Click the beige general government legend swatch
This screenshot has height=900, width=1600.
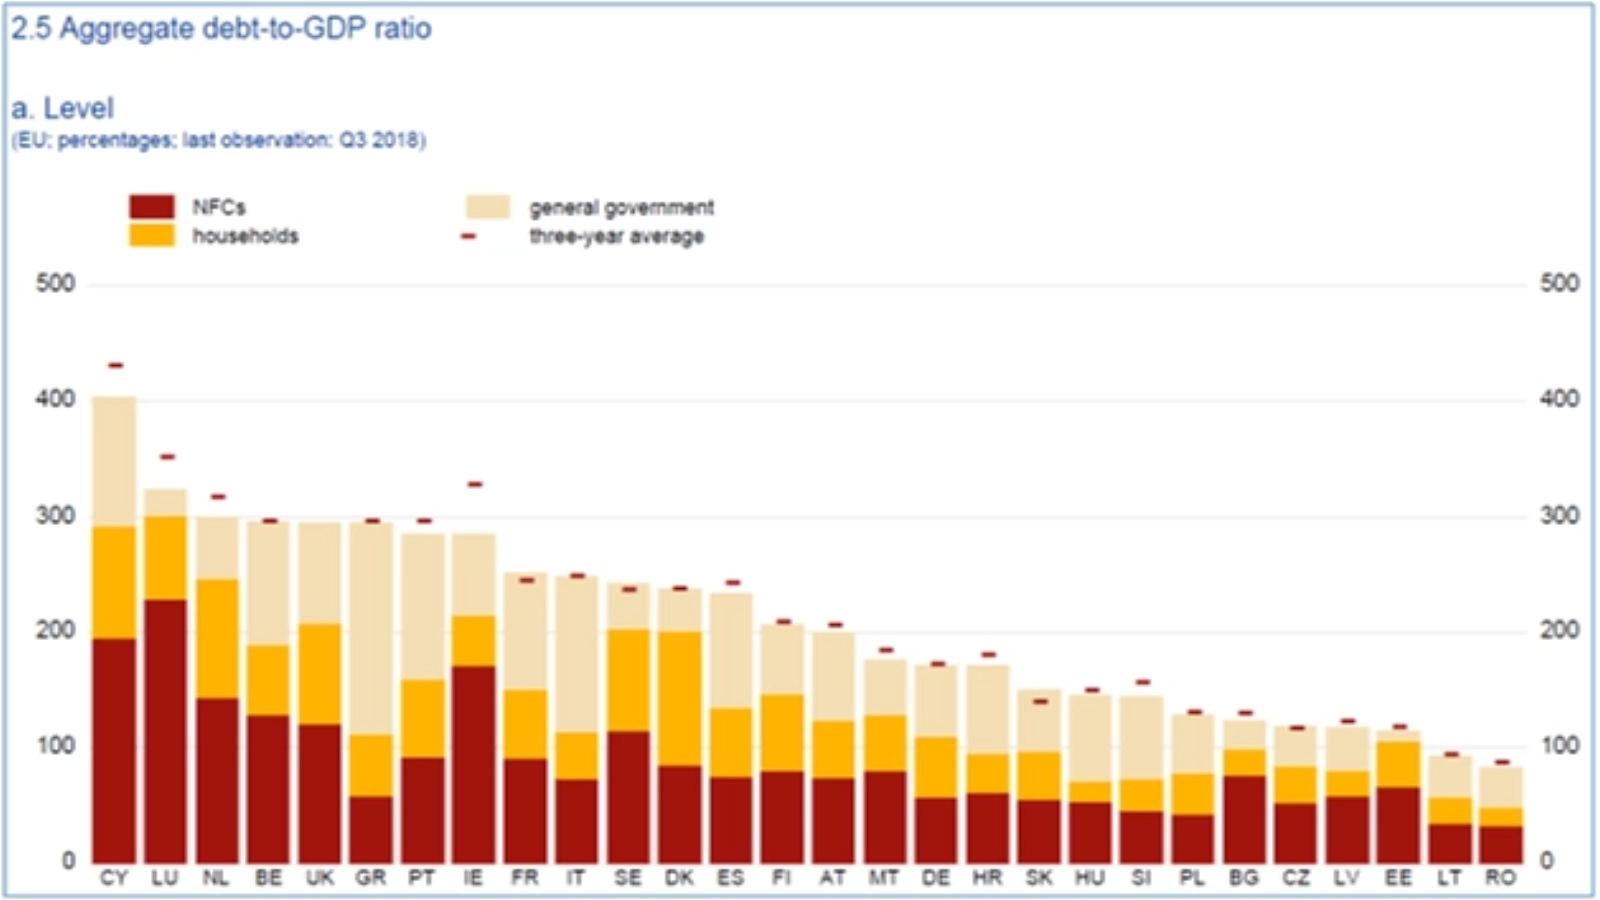(x=487, y=207)
